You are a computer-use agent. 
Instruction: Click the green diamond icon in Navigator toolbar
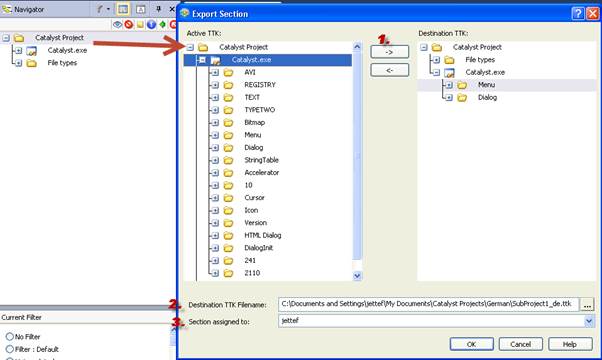click(162, 25)
